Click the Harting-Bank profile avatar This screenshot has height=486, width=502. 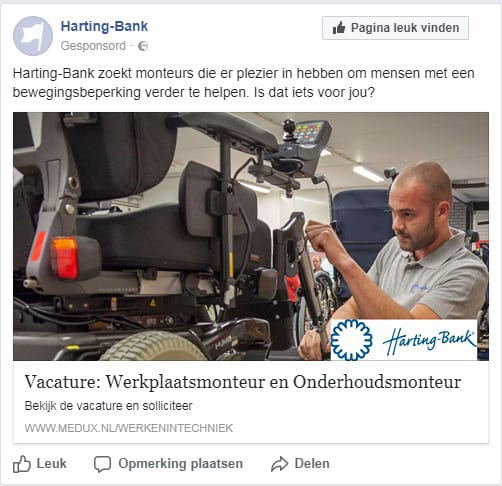[33, 36]
